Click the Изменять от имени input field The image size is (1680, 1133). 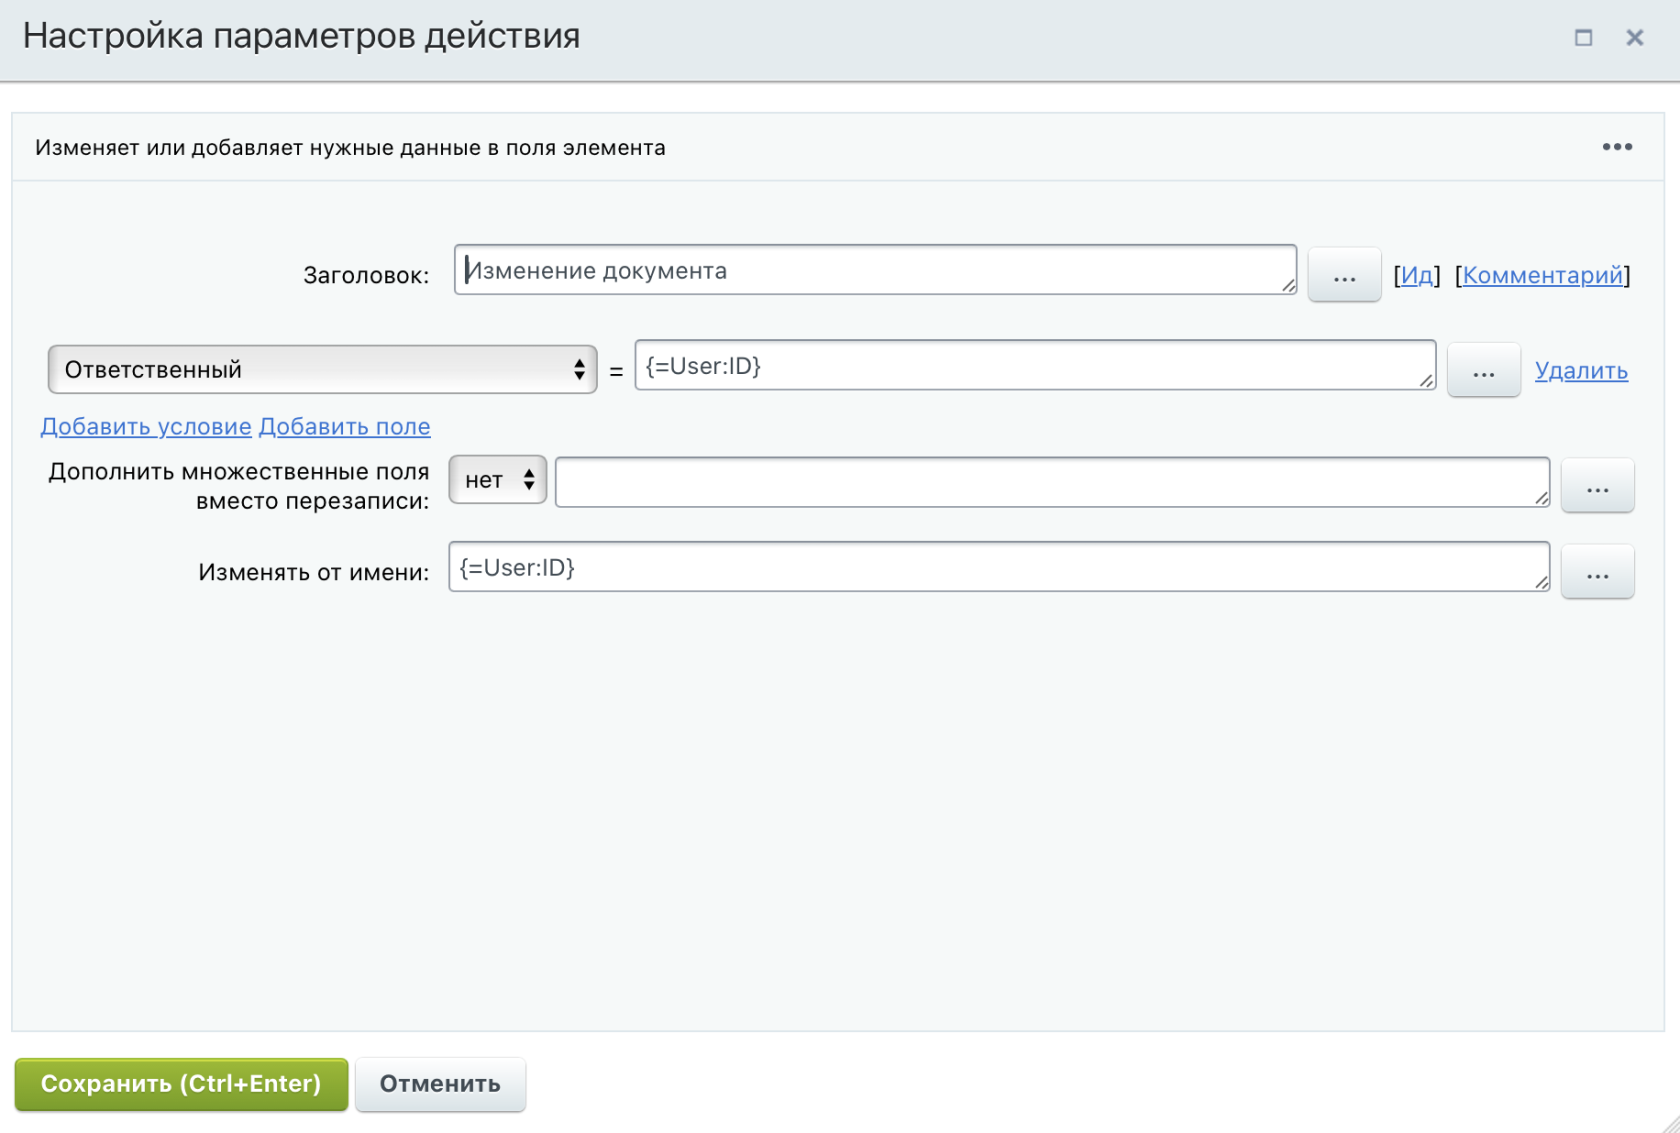pos(999,567)
